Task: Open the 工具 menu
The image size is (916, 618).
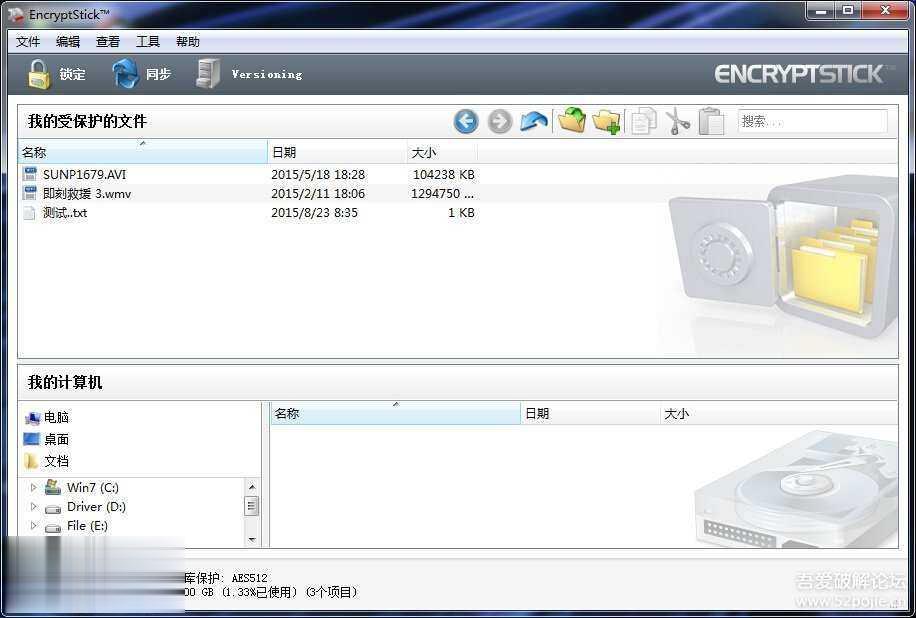Action: click(148, 41)
